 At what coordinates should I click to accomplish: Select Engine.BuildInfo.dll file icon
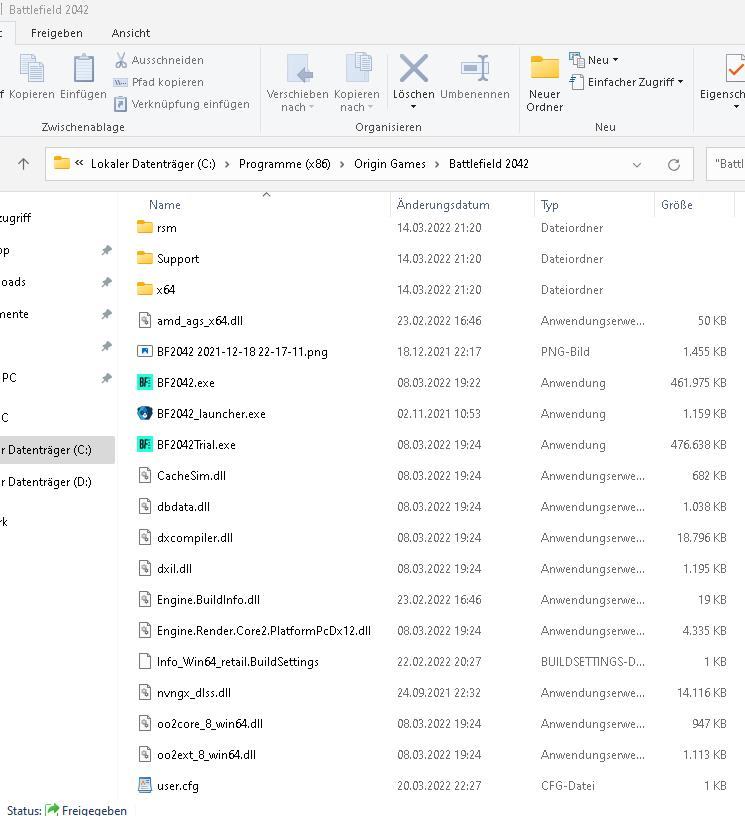145,600
